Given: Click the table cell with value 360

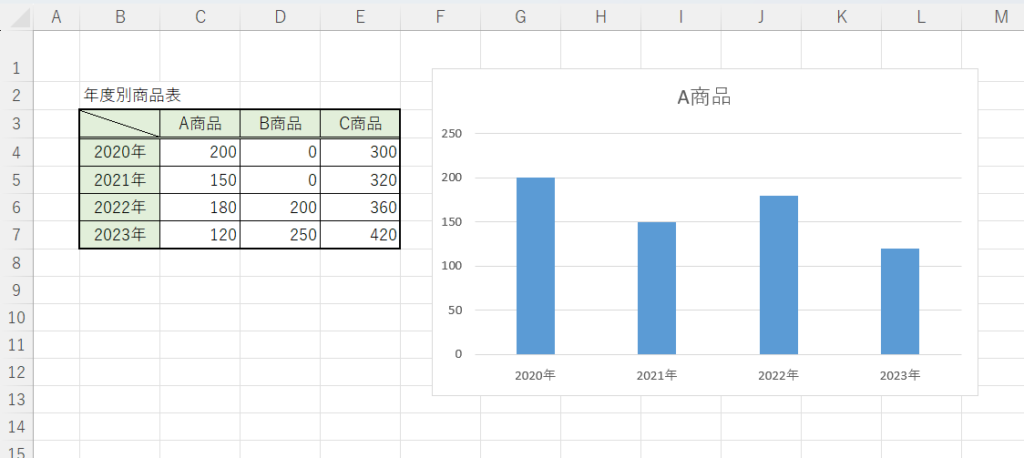Looking at the screenshot, I should (x=360, y=208).
